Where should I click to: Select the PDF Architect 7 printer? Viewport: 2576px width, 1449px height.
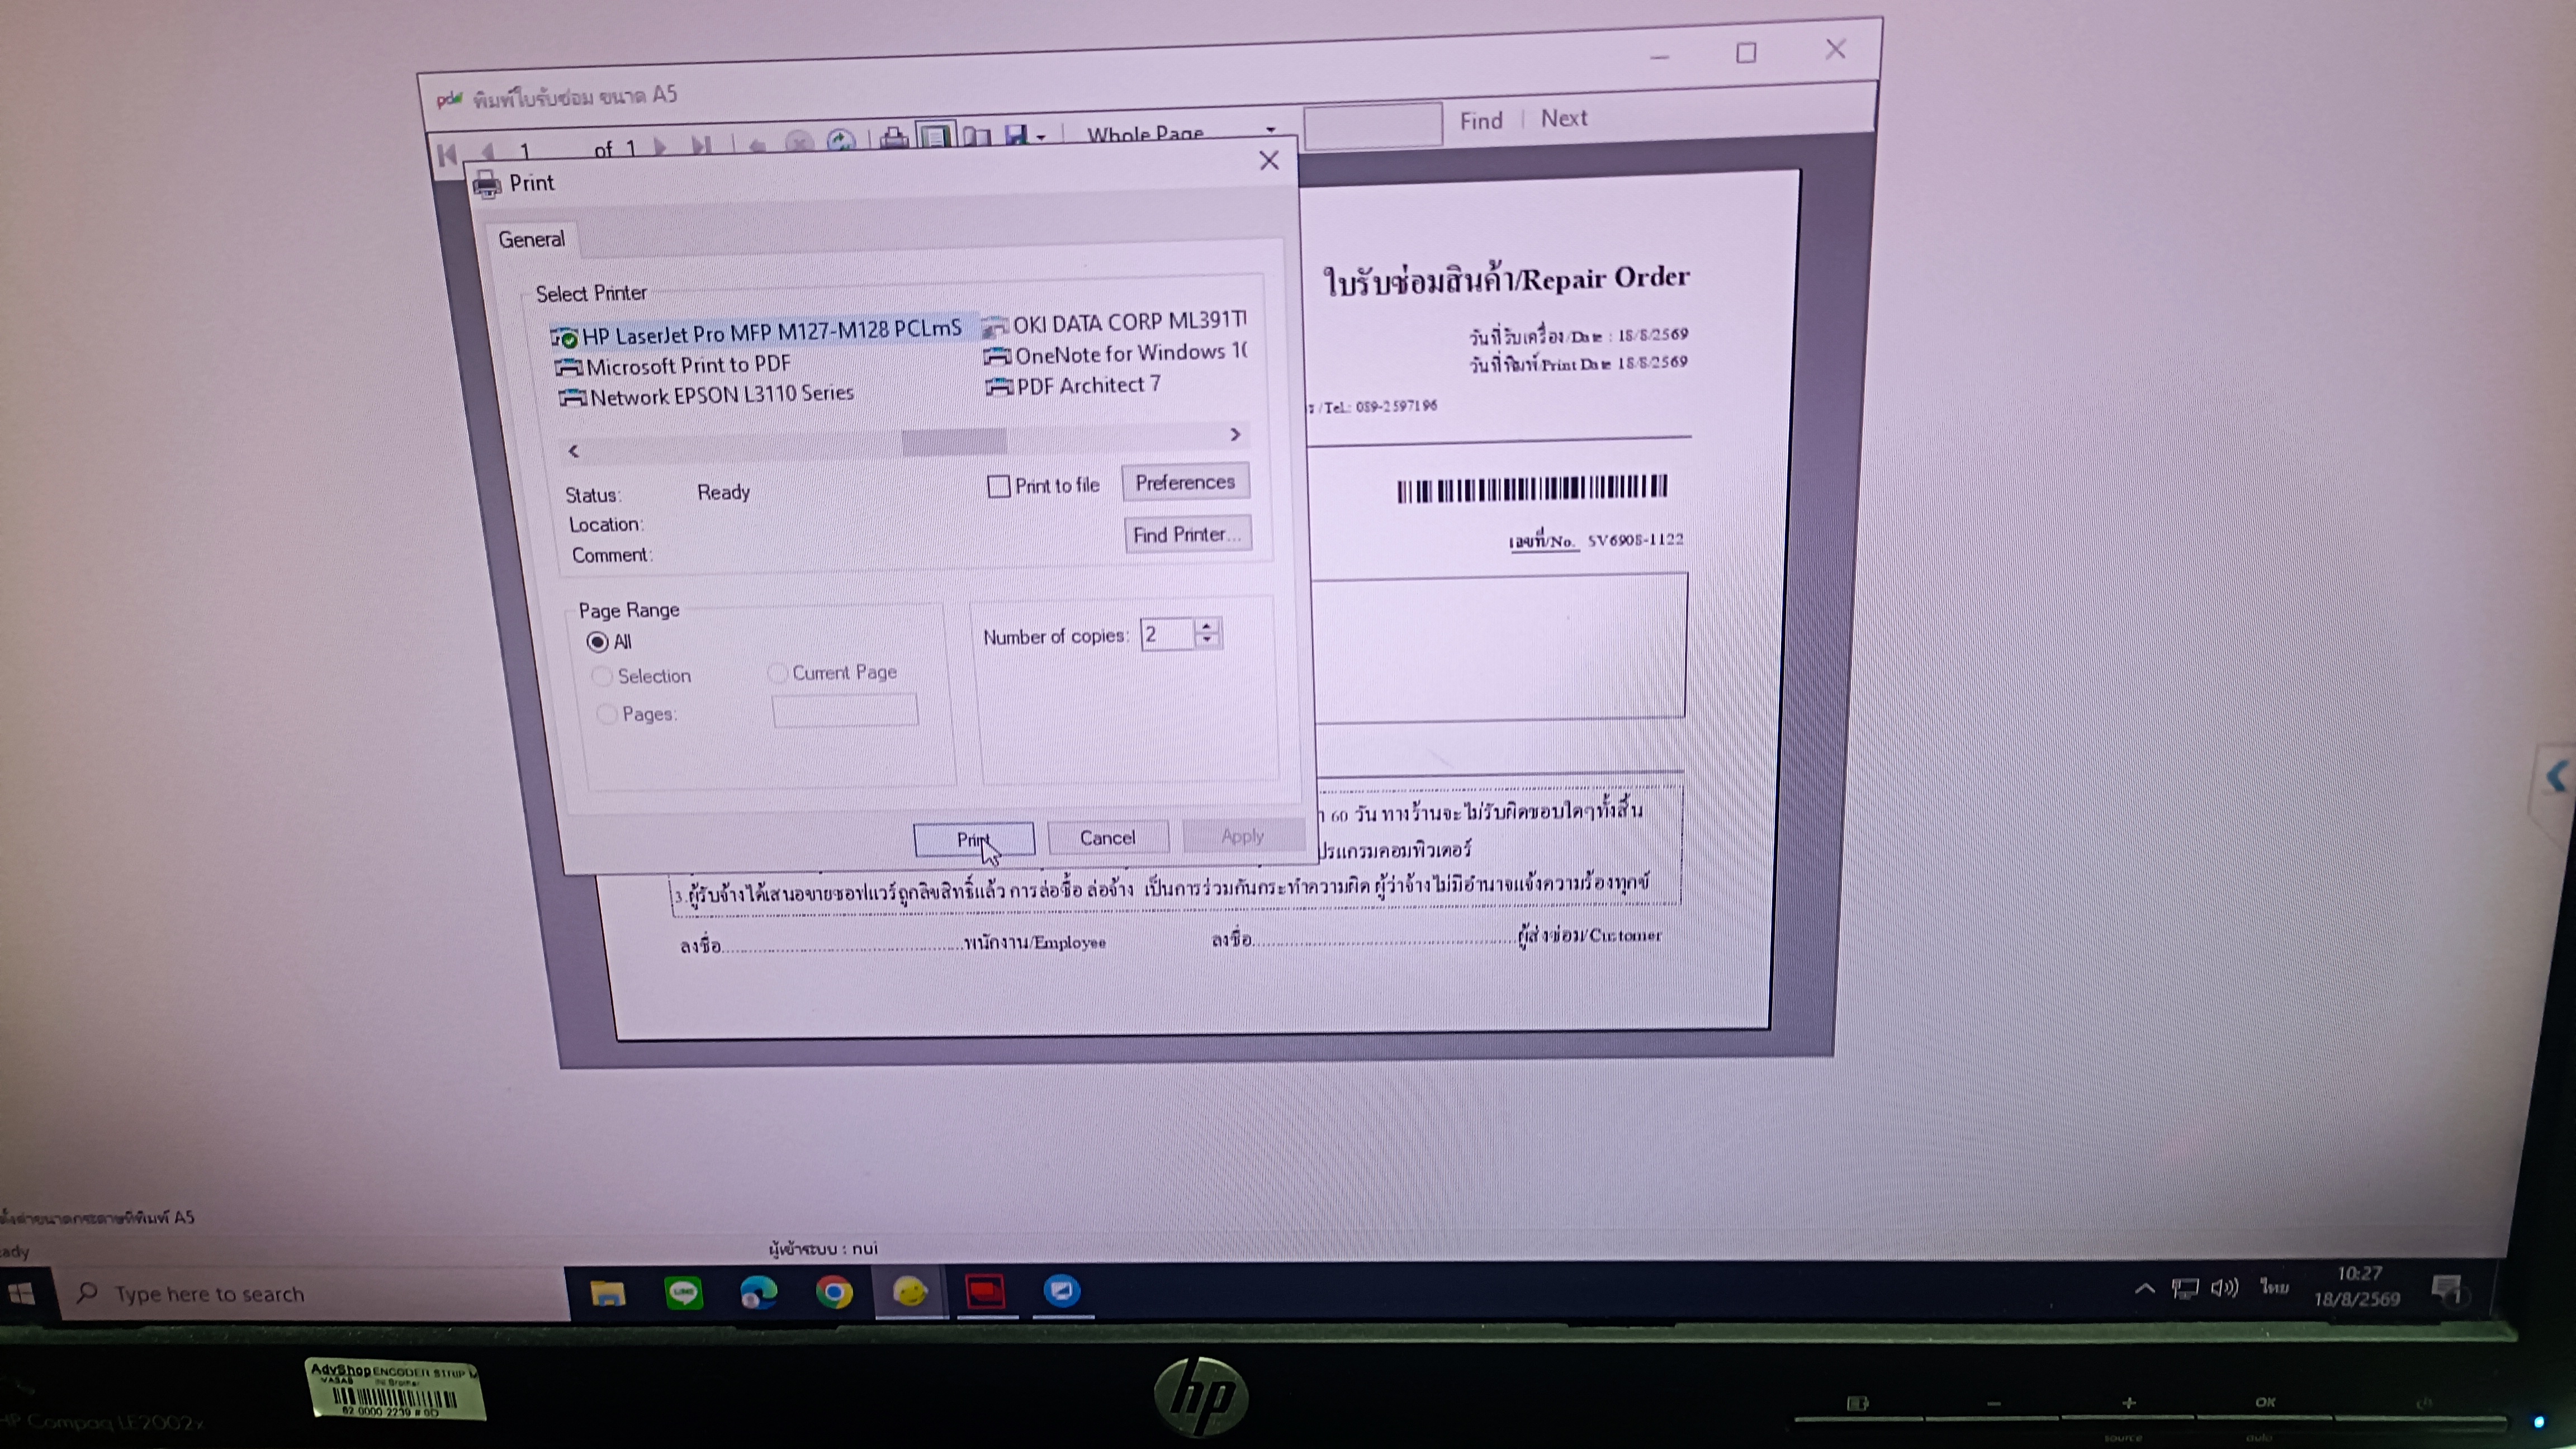1073,385
